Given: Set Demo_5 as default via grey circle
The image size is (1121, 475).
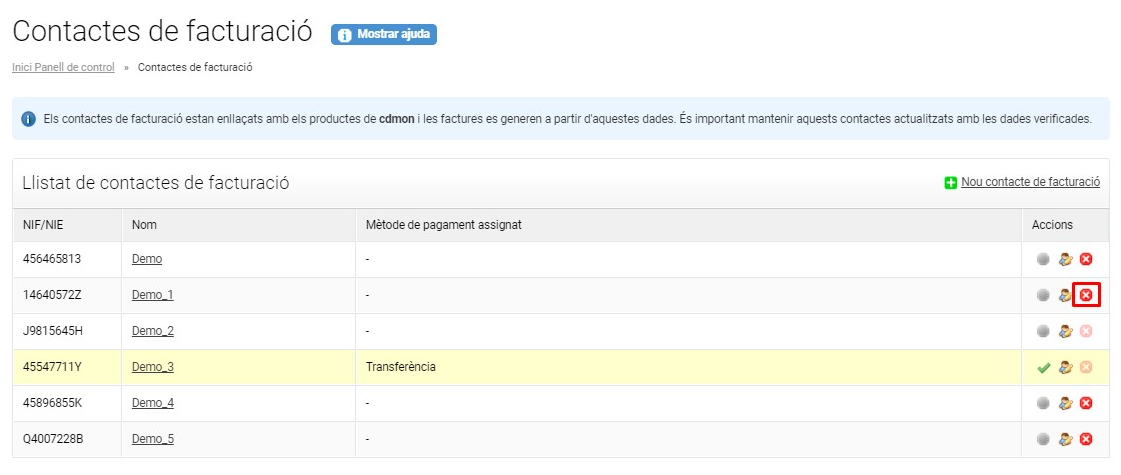Looking at the screenshot, I should coord(1043,439).
